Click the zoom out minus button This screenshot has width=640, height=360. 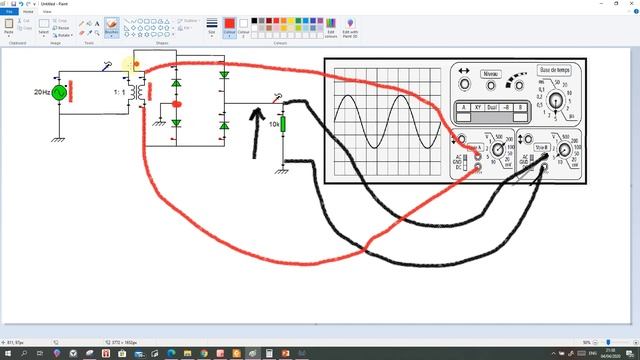click(596, 342)
